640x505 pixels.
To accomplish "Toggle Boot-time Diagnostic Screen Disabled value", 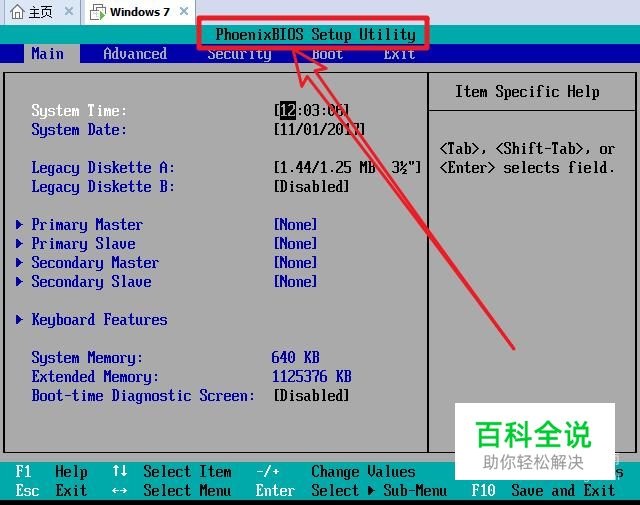I will click(x=311, y=395).
